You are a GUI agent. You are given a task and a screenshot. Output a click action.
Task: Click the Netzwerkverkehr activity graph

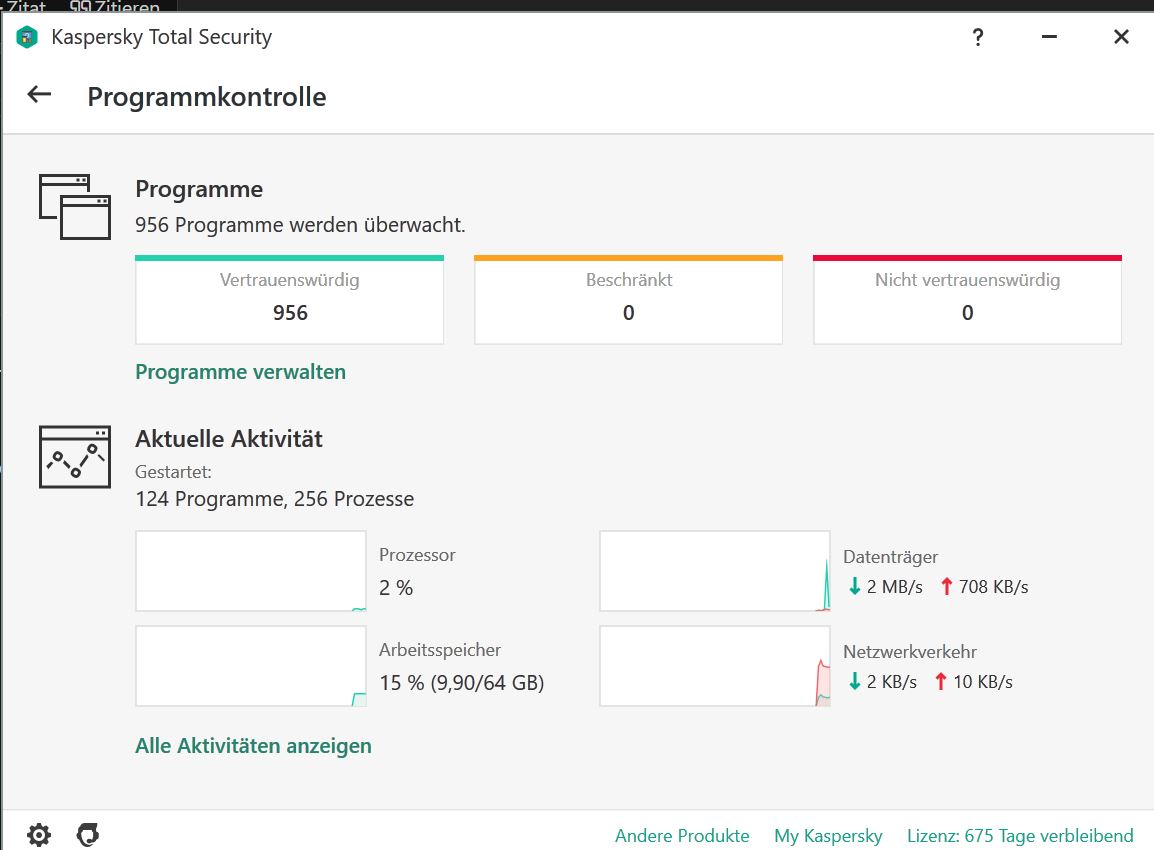tap(715, 666)
